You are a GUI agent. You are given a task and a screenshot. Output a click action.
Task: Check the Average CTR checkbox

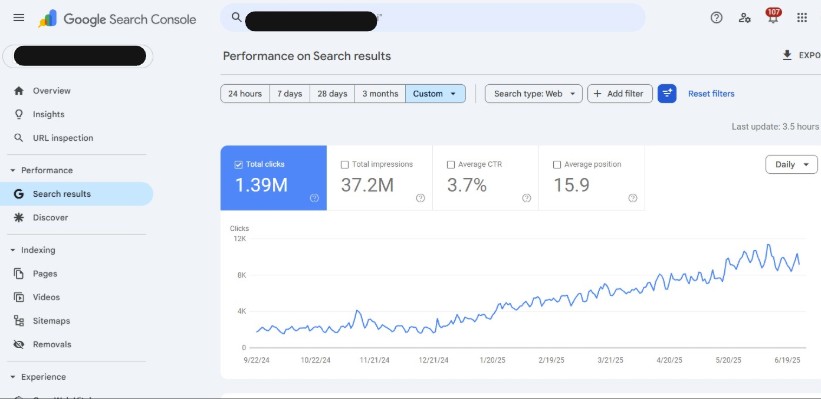[x=451, y=164]
